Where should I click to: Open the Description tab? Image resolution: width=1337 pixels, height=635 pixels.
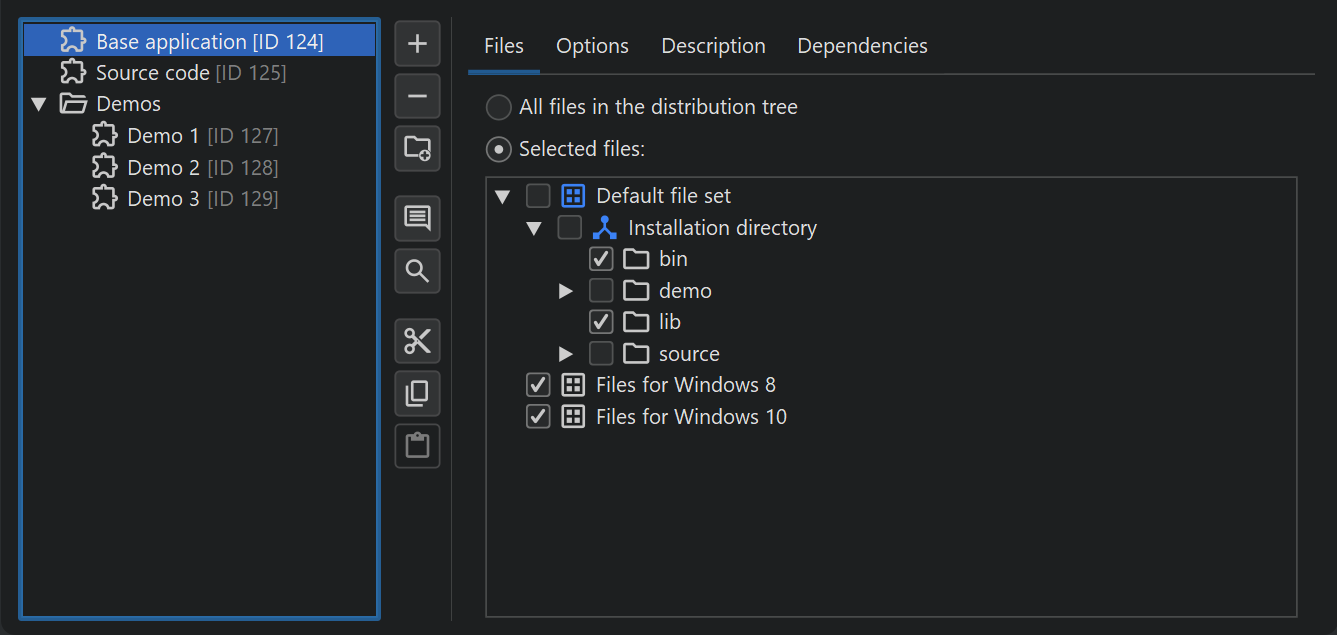click(713, 46)
